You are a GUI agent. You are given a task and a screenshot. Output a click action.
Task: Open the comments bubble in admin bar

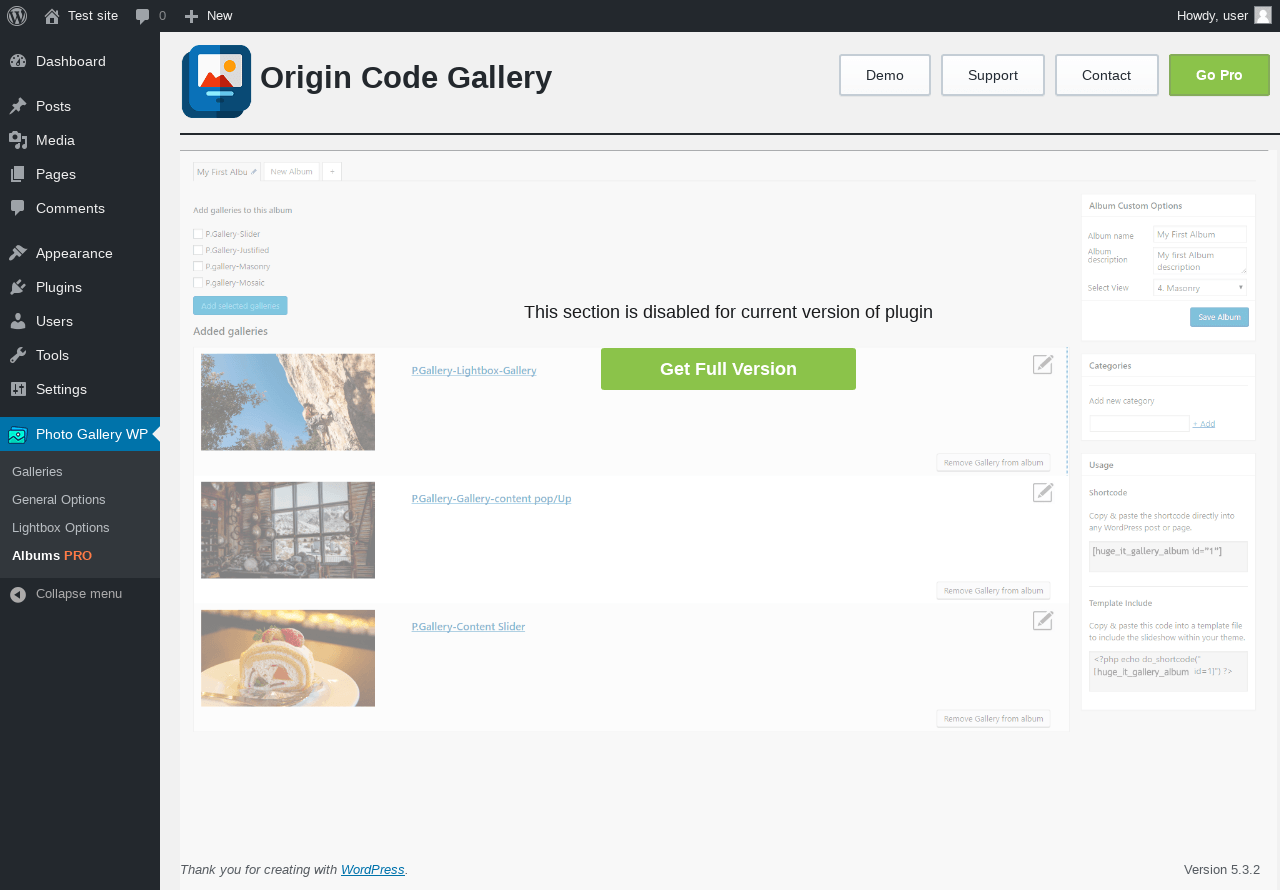(x=143, y=16)
